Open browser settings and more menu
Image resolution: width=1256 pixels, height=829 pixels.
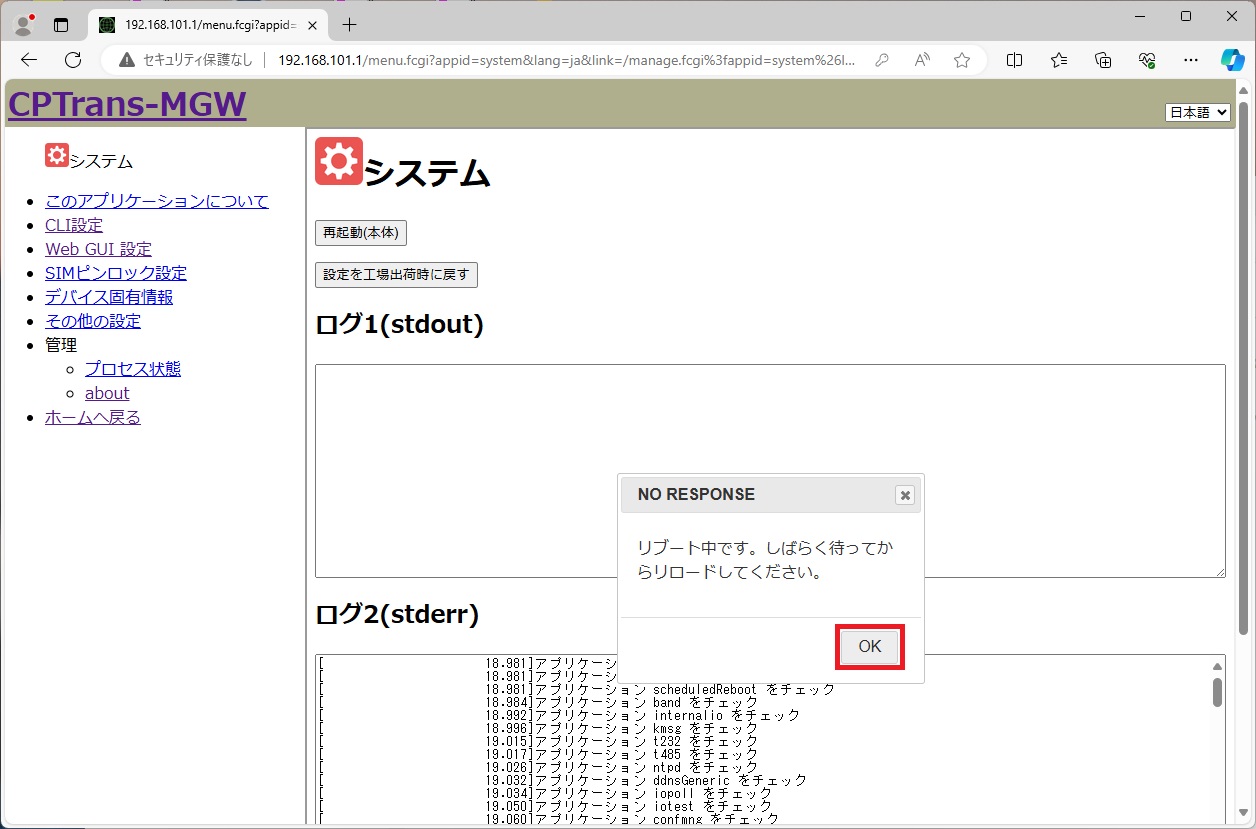coord(1190,60)
